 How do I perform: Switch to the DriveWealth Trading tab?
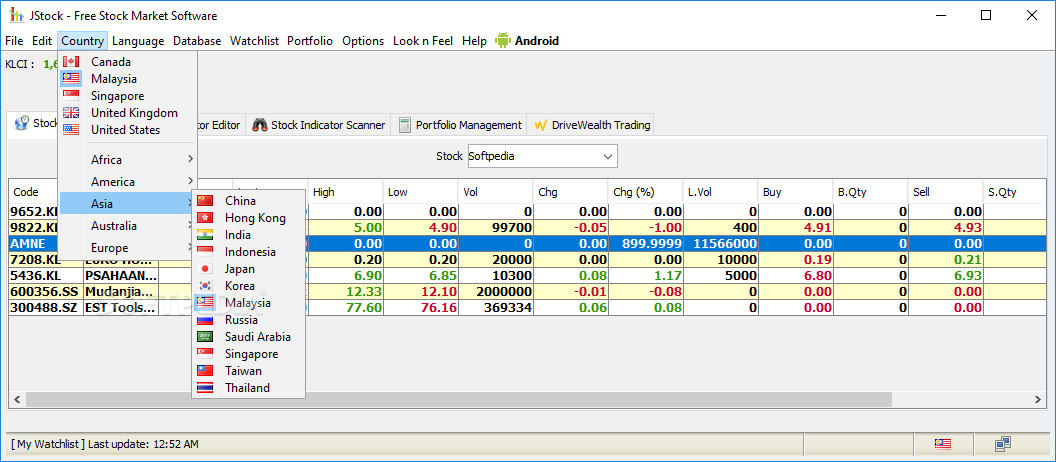592,125
